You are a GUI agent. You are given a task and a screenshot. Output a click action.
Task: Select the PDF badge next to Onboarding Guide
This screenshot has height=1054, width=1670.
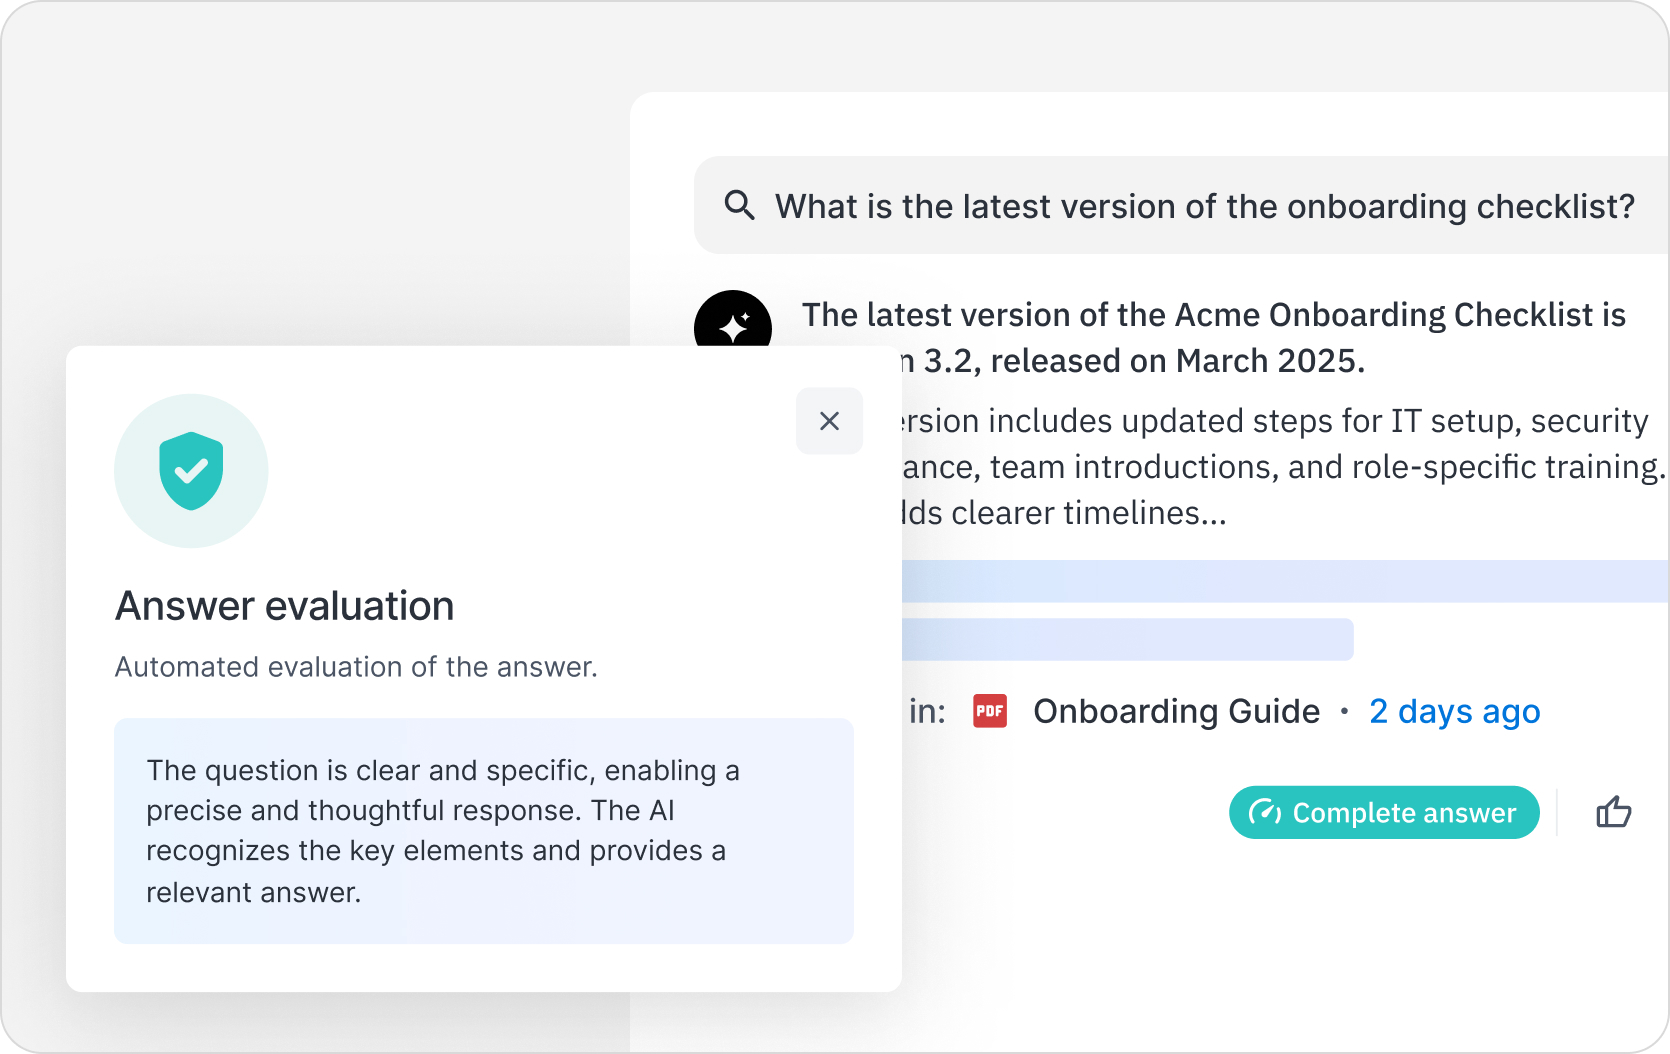coord(989,711)
